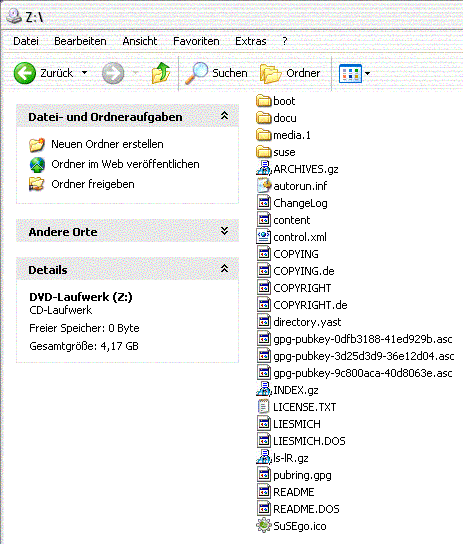463x544 pixels.
Task: Click the web publish globe icon
Action: click(x=37, y=165)
